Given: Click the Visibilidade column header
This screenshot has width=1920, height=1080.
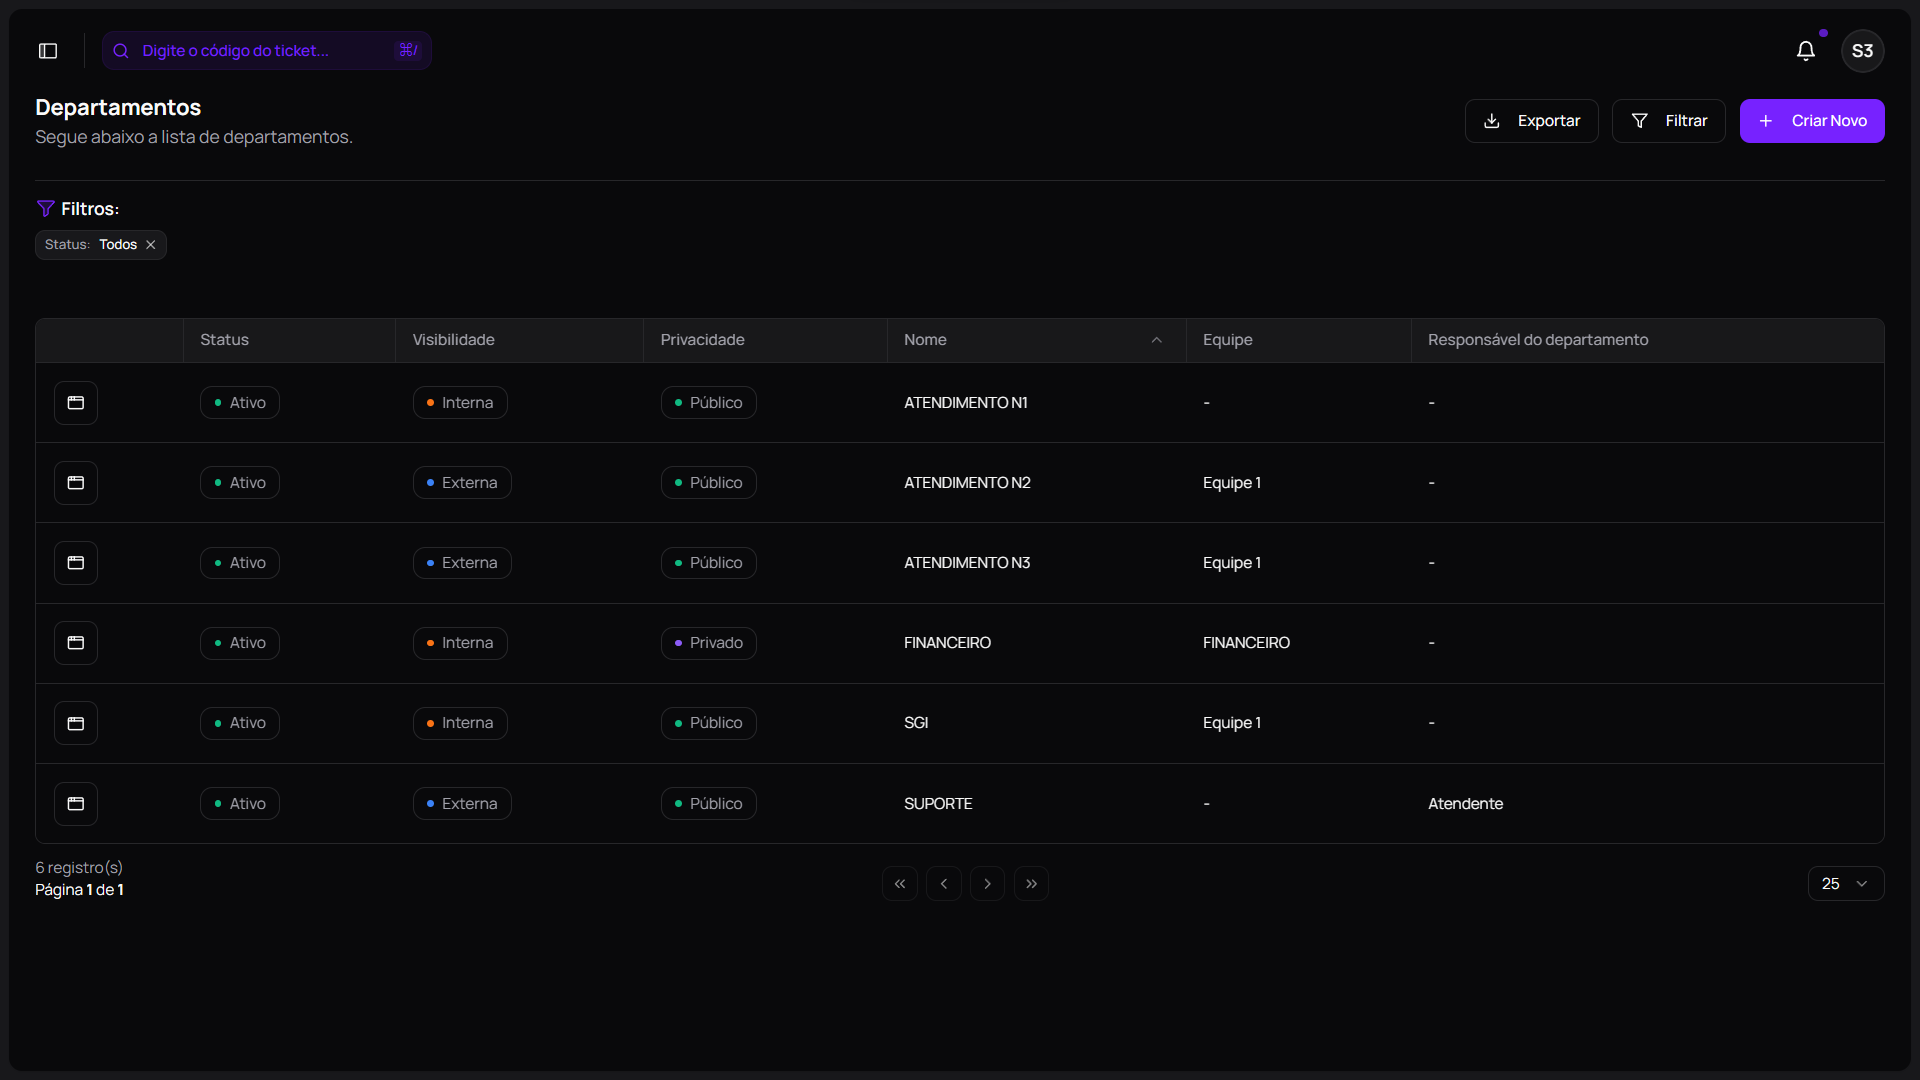Looking at the screenshot, I should 453,340.
